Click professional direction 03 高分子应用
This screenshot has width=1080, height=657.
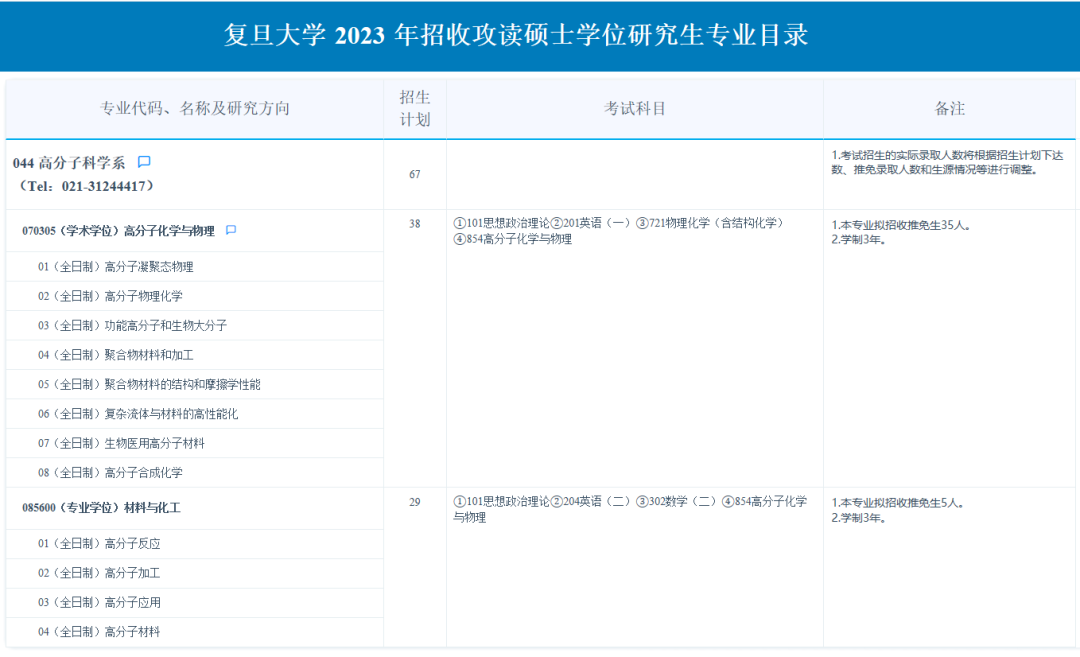pyautogui.click(x=99, y=602)
